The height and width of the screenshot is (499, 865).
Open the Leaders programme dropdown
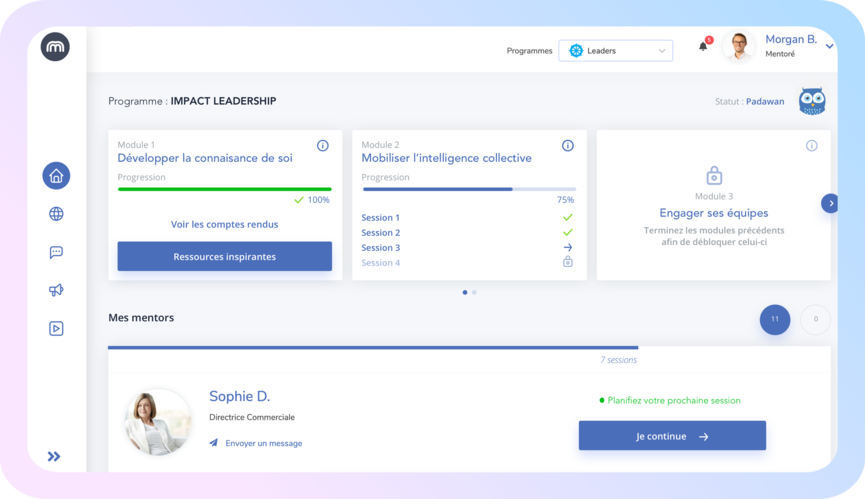(616, 51)
